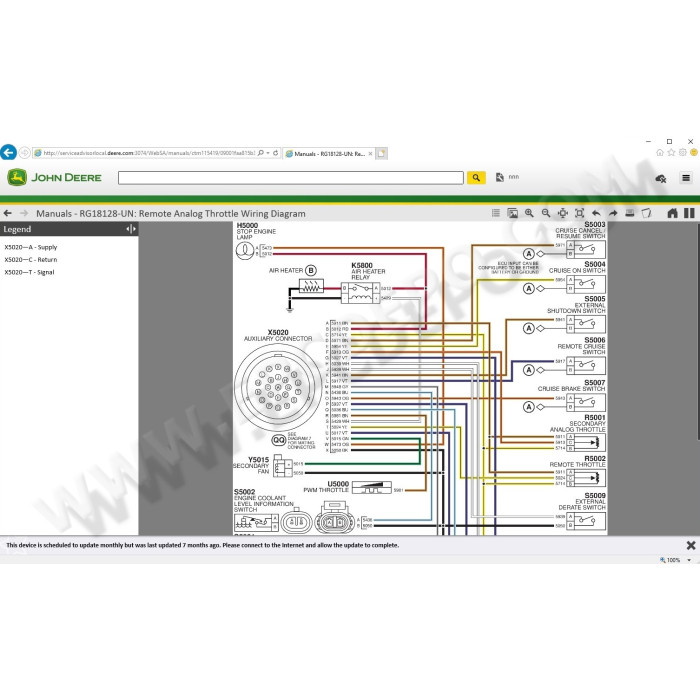Collapse the Legend panel with splitter arrows

click(x=131, y=229)
